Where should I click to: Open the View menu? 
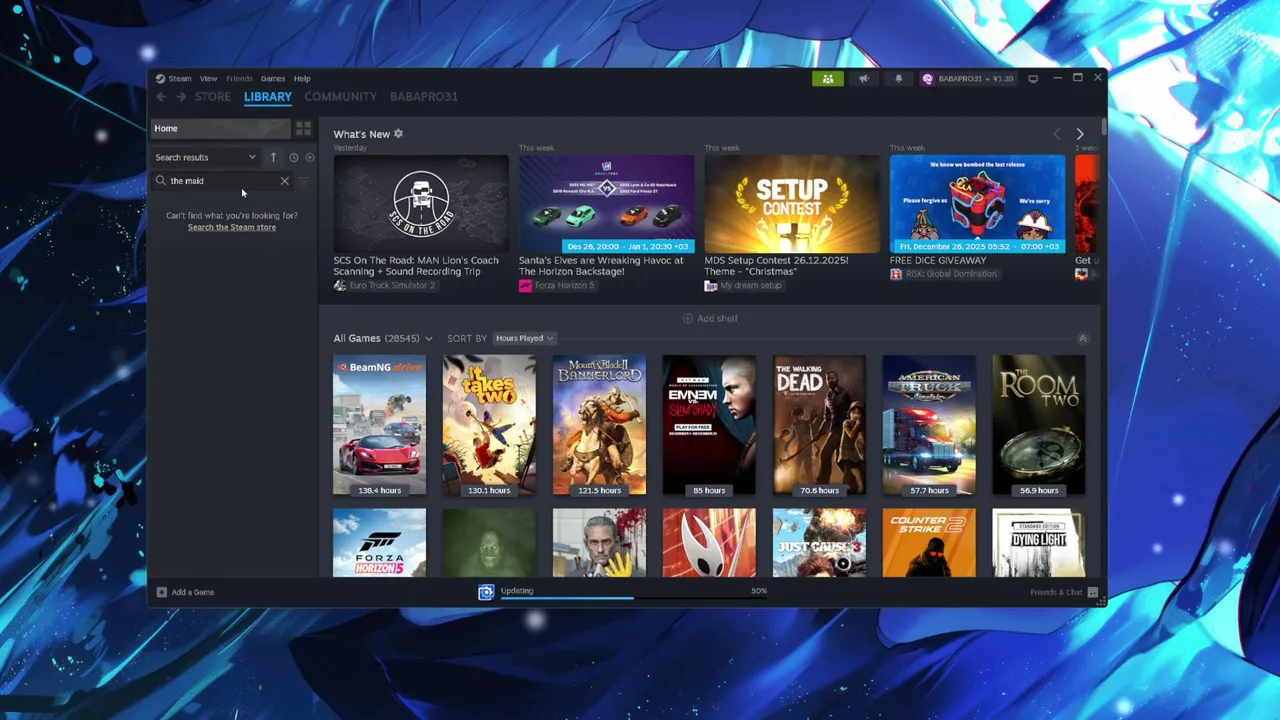point(208,78)
